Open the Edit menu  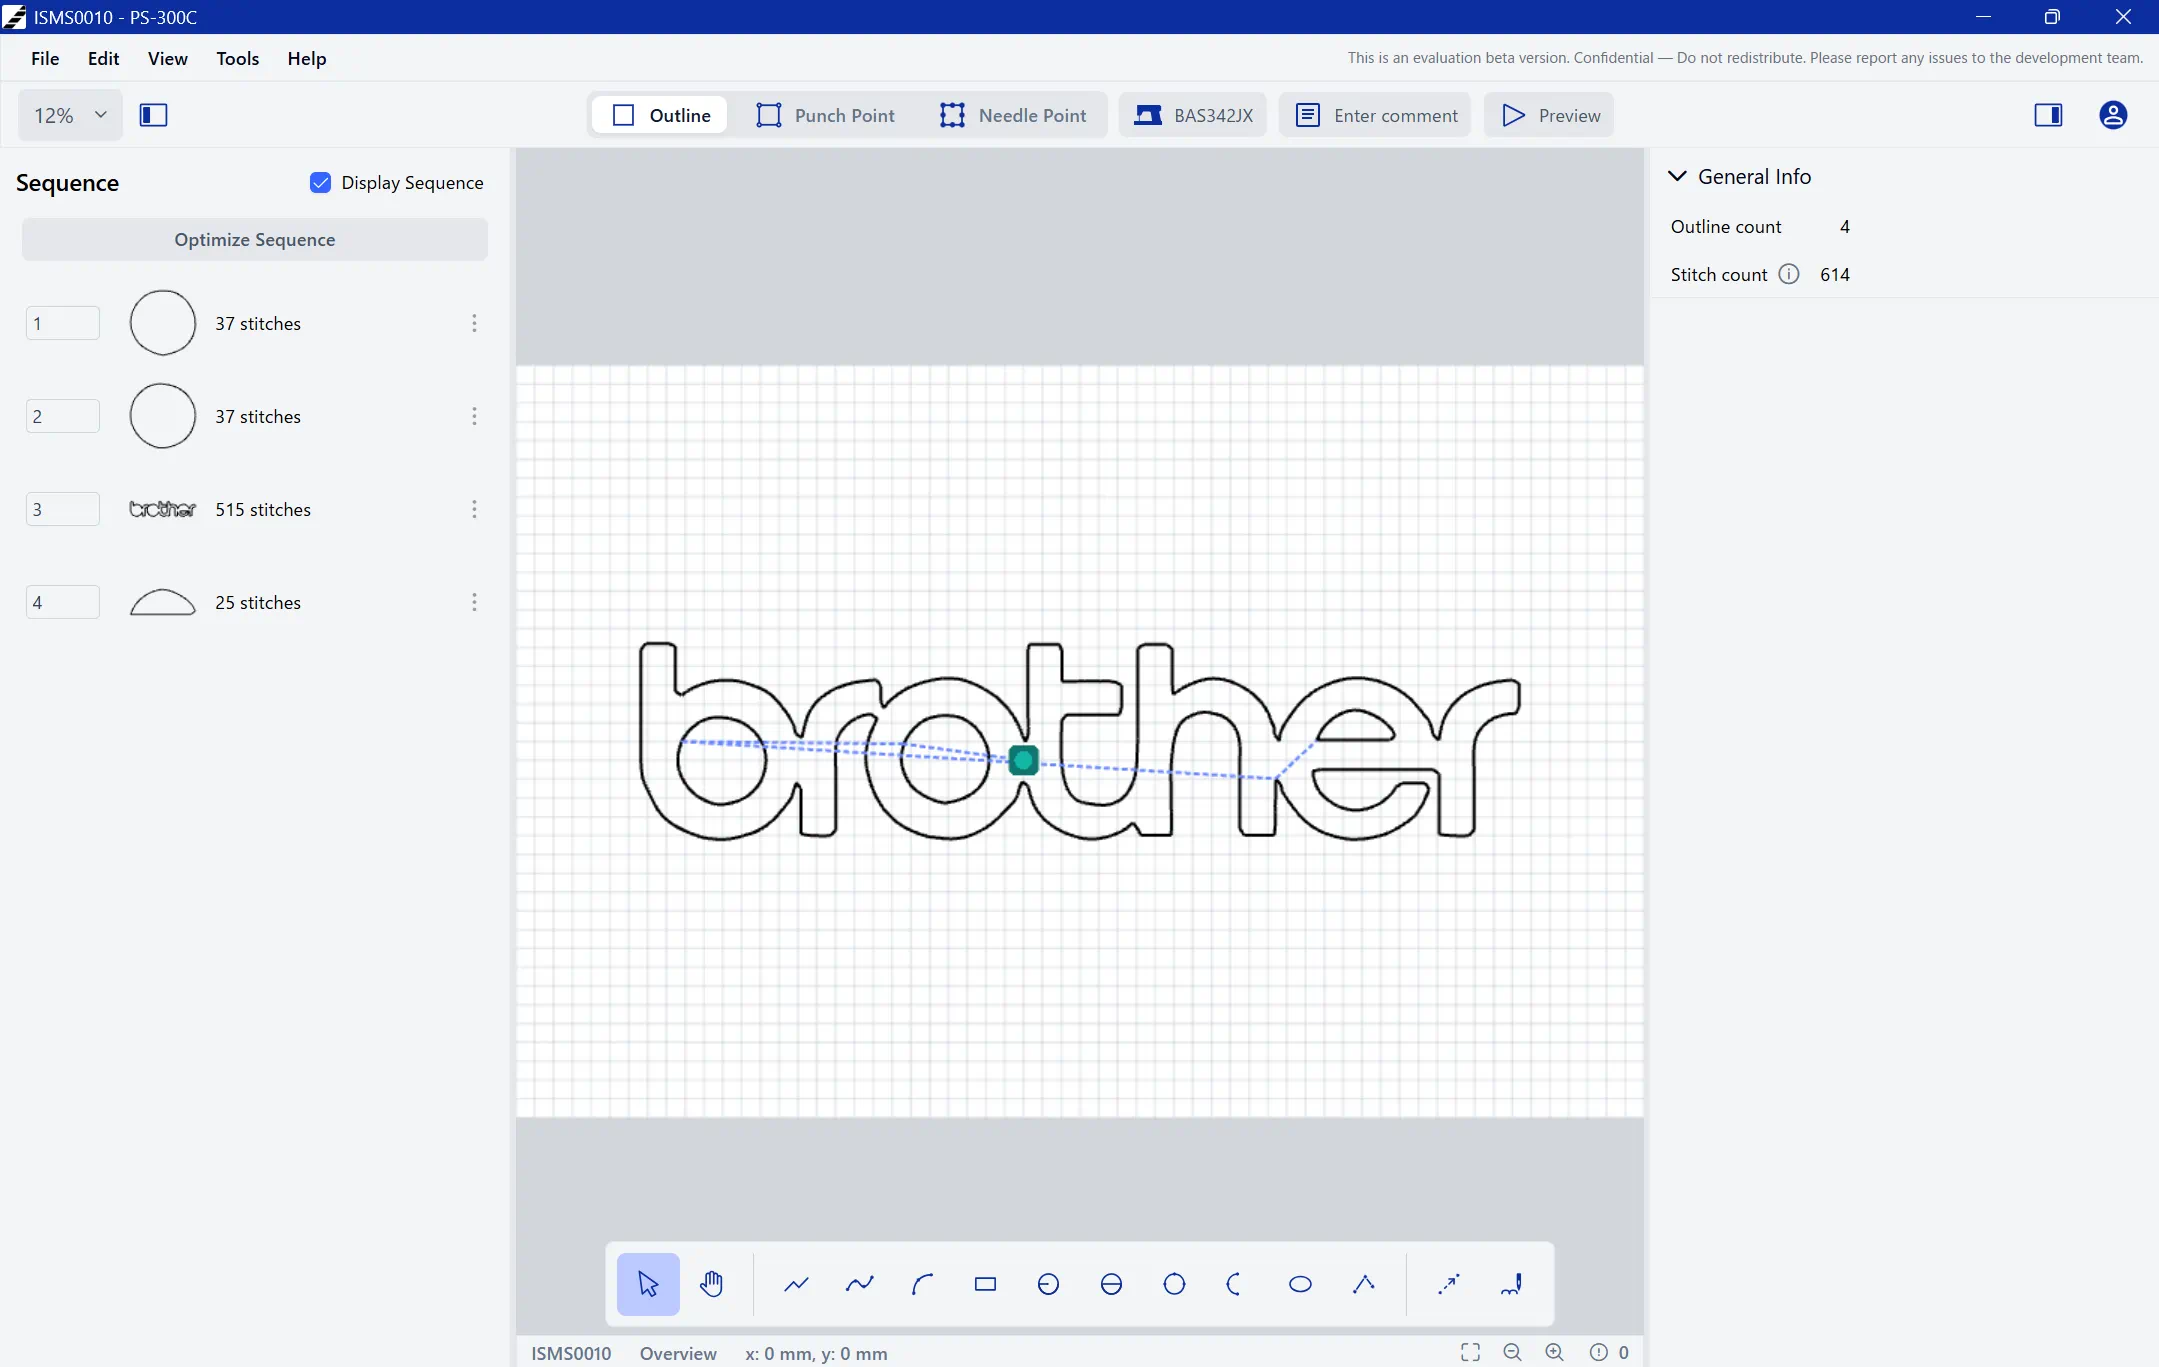click(x=103, y=58)
